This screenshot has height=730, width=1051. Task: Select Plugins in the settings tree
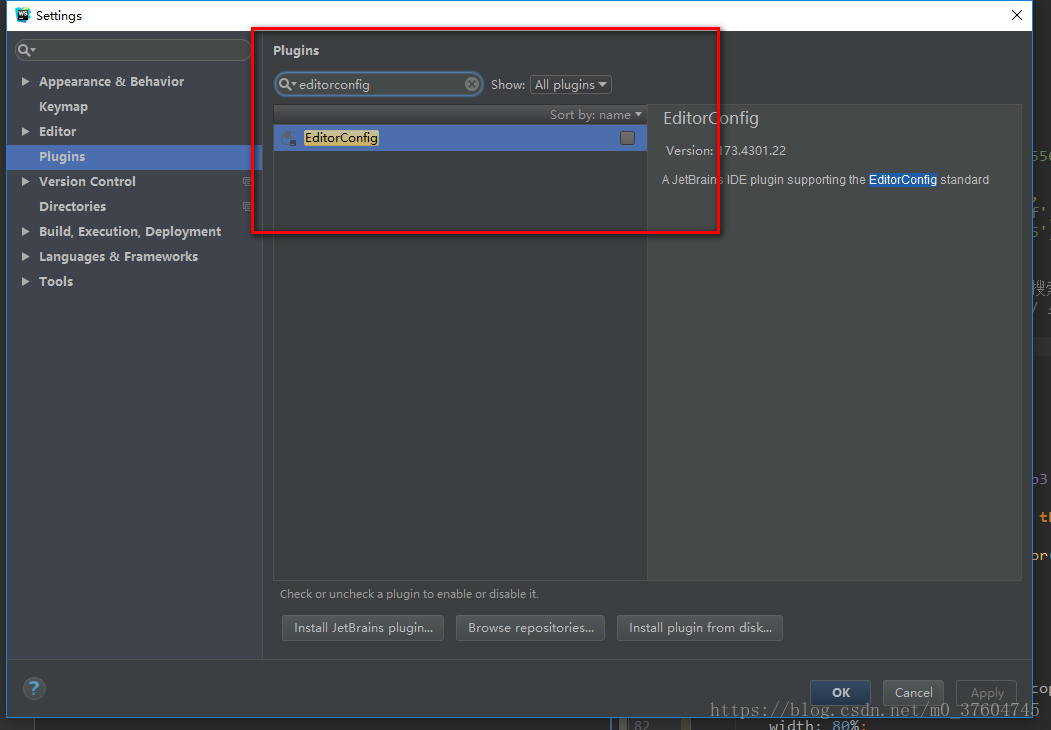(134, 157)
